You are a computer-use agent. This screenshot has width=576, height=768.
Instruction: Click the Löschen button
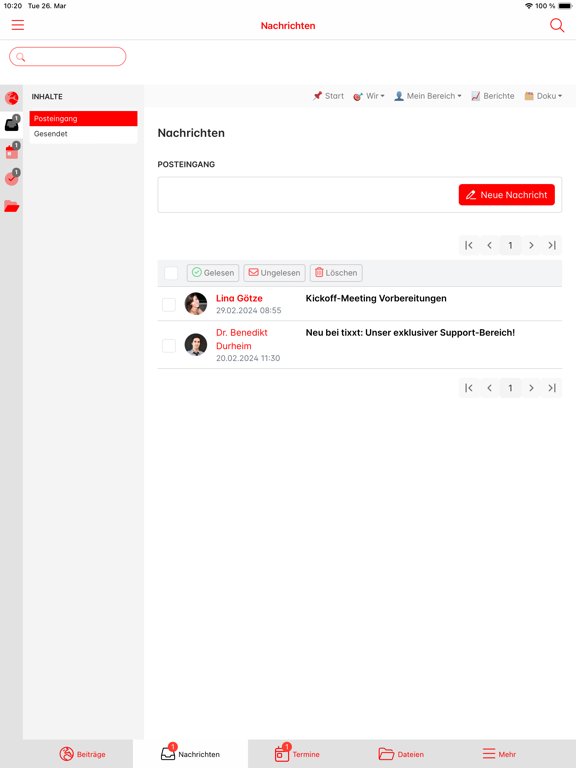tap(336, 273)
